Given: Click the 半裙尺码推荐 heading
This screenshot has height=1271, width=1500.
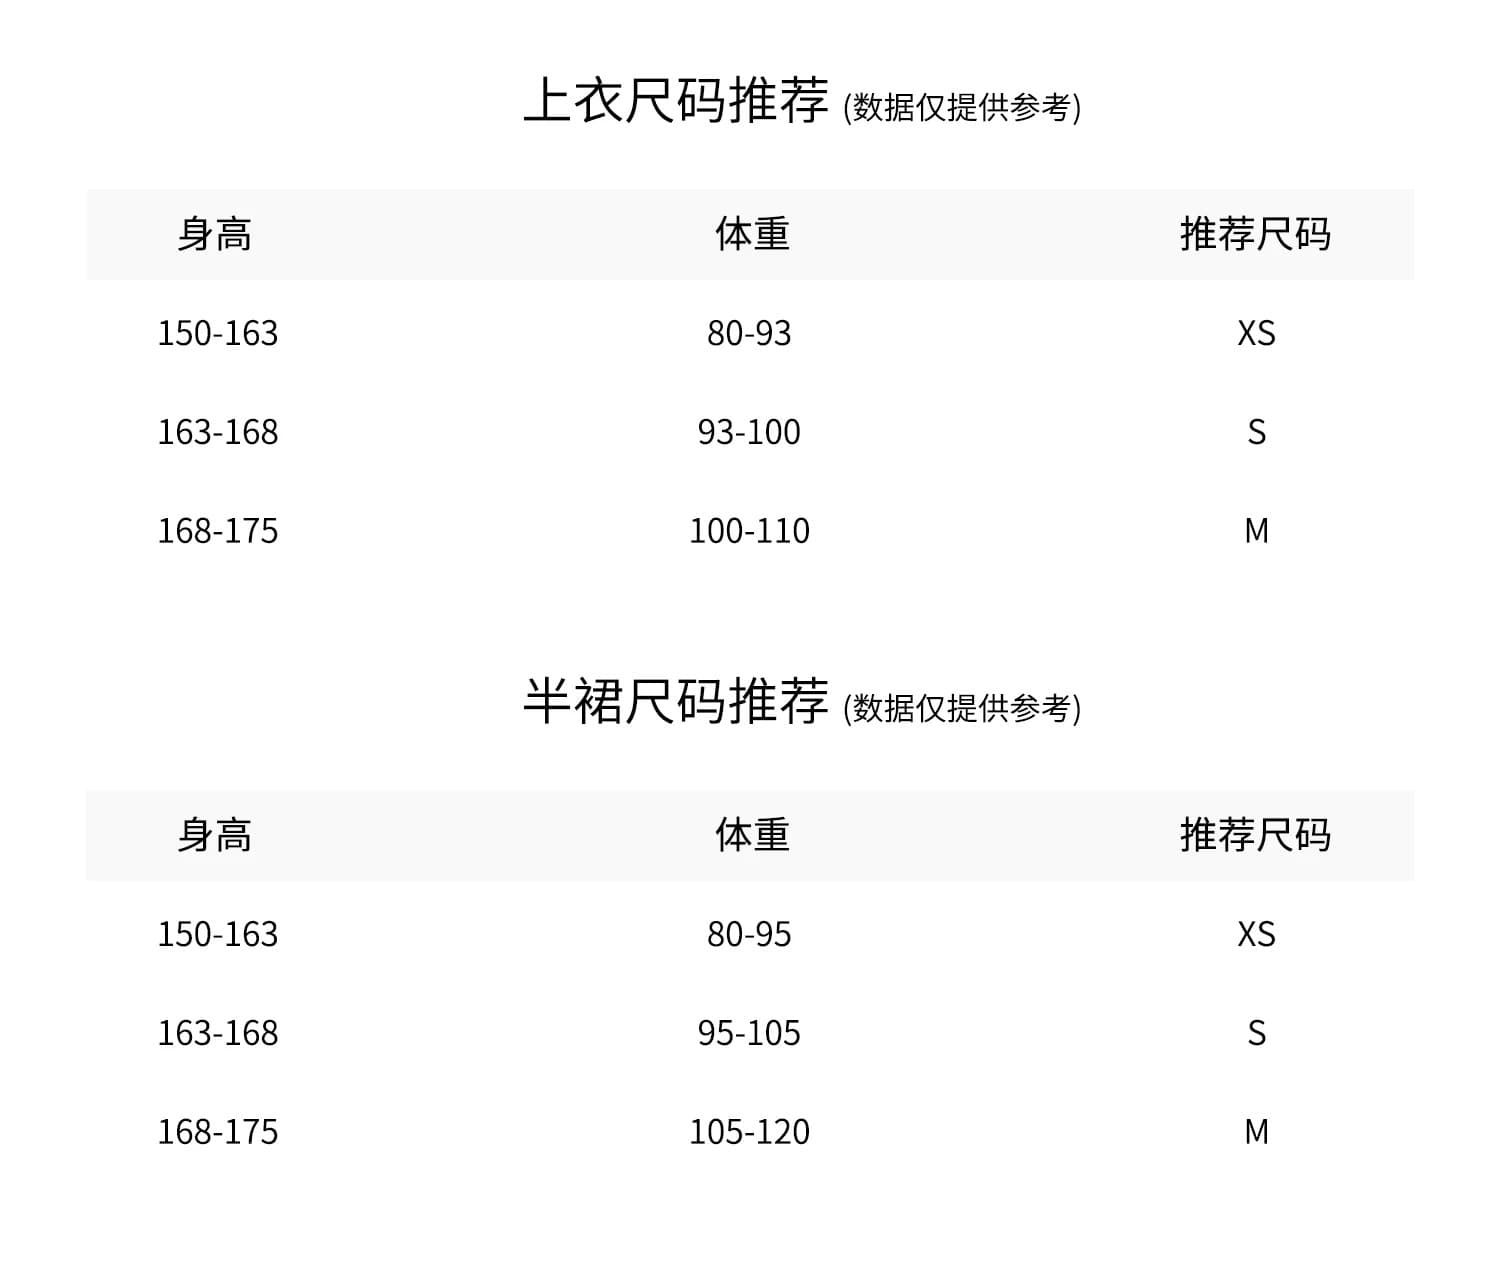Looking at the screenshot, I should 676,701.
